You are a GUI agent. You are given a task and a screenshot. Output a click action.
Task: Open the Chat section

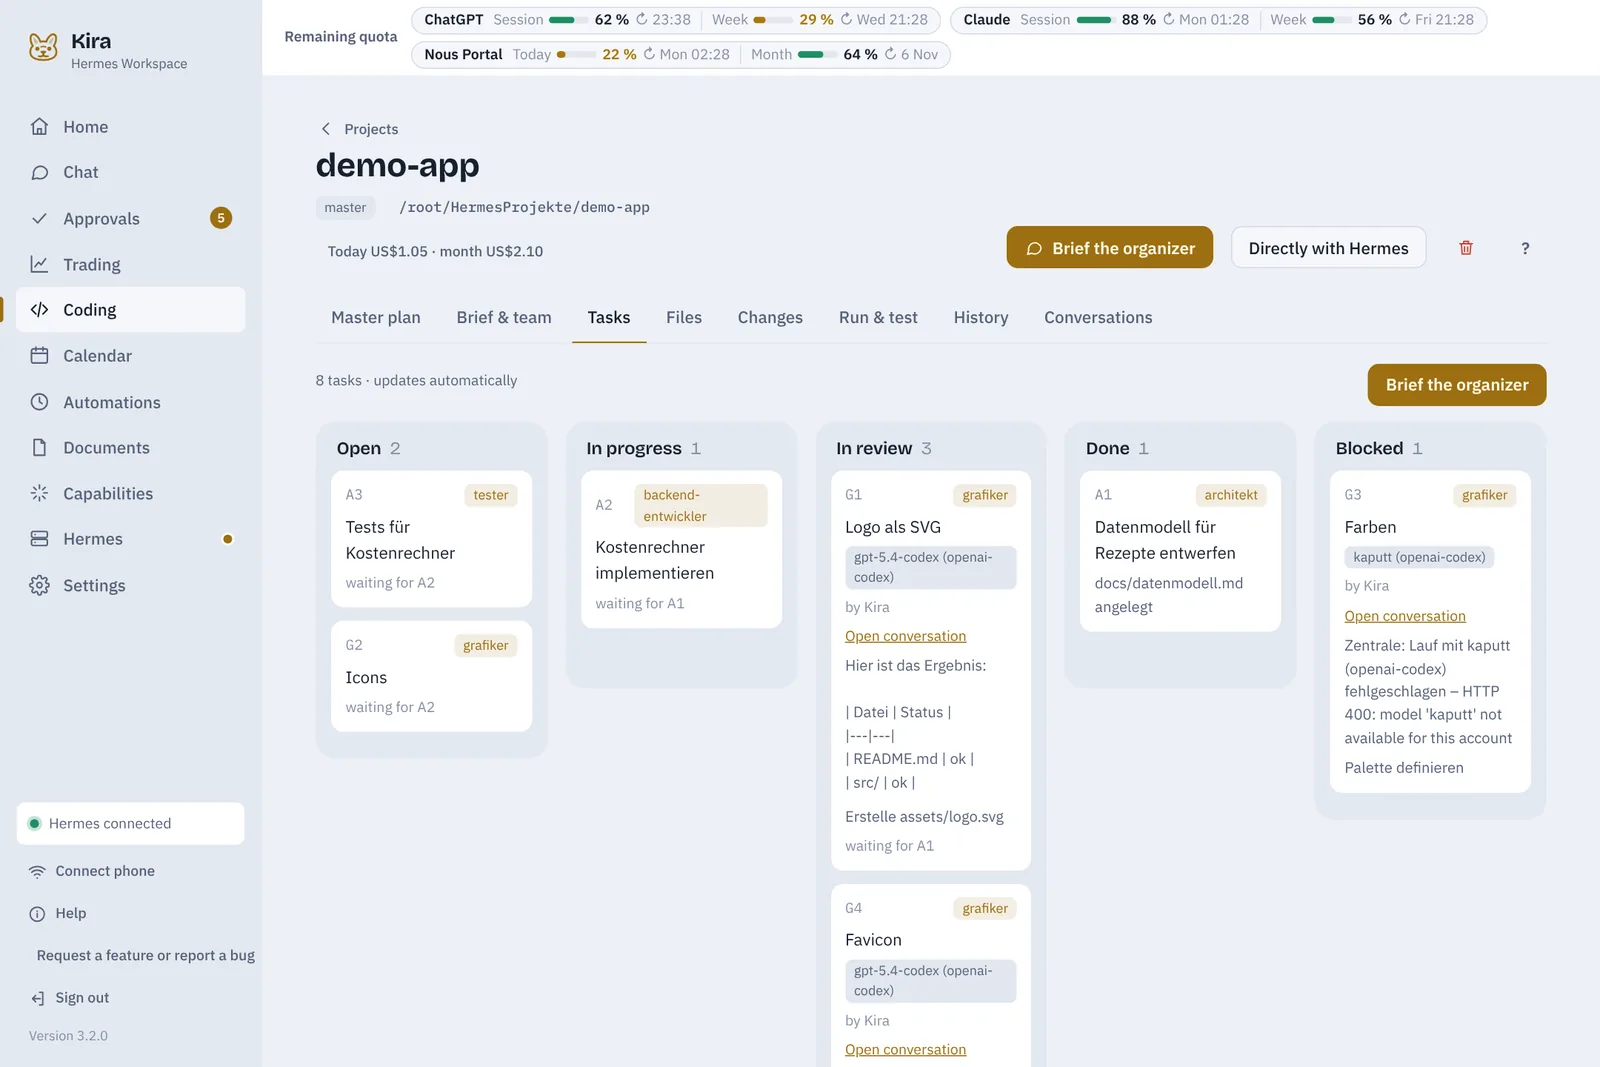130,172
